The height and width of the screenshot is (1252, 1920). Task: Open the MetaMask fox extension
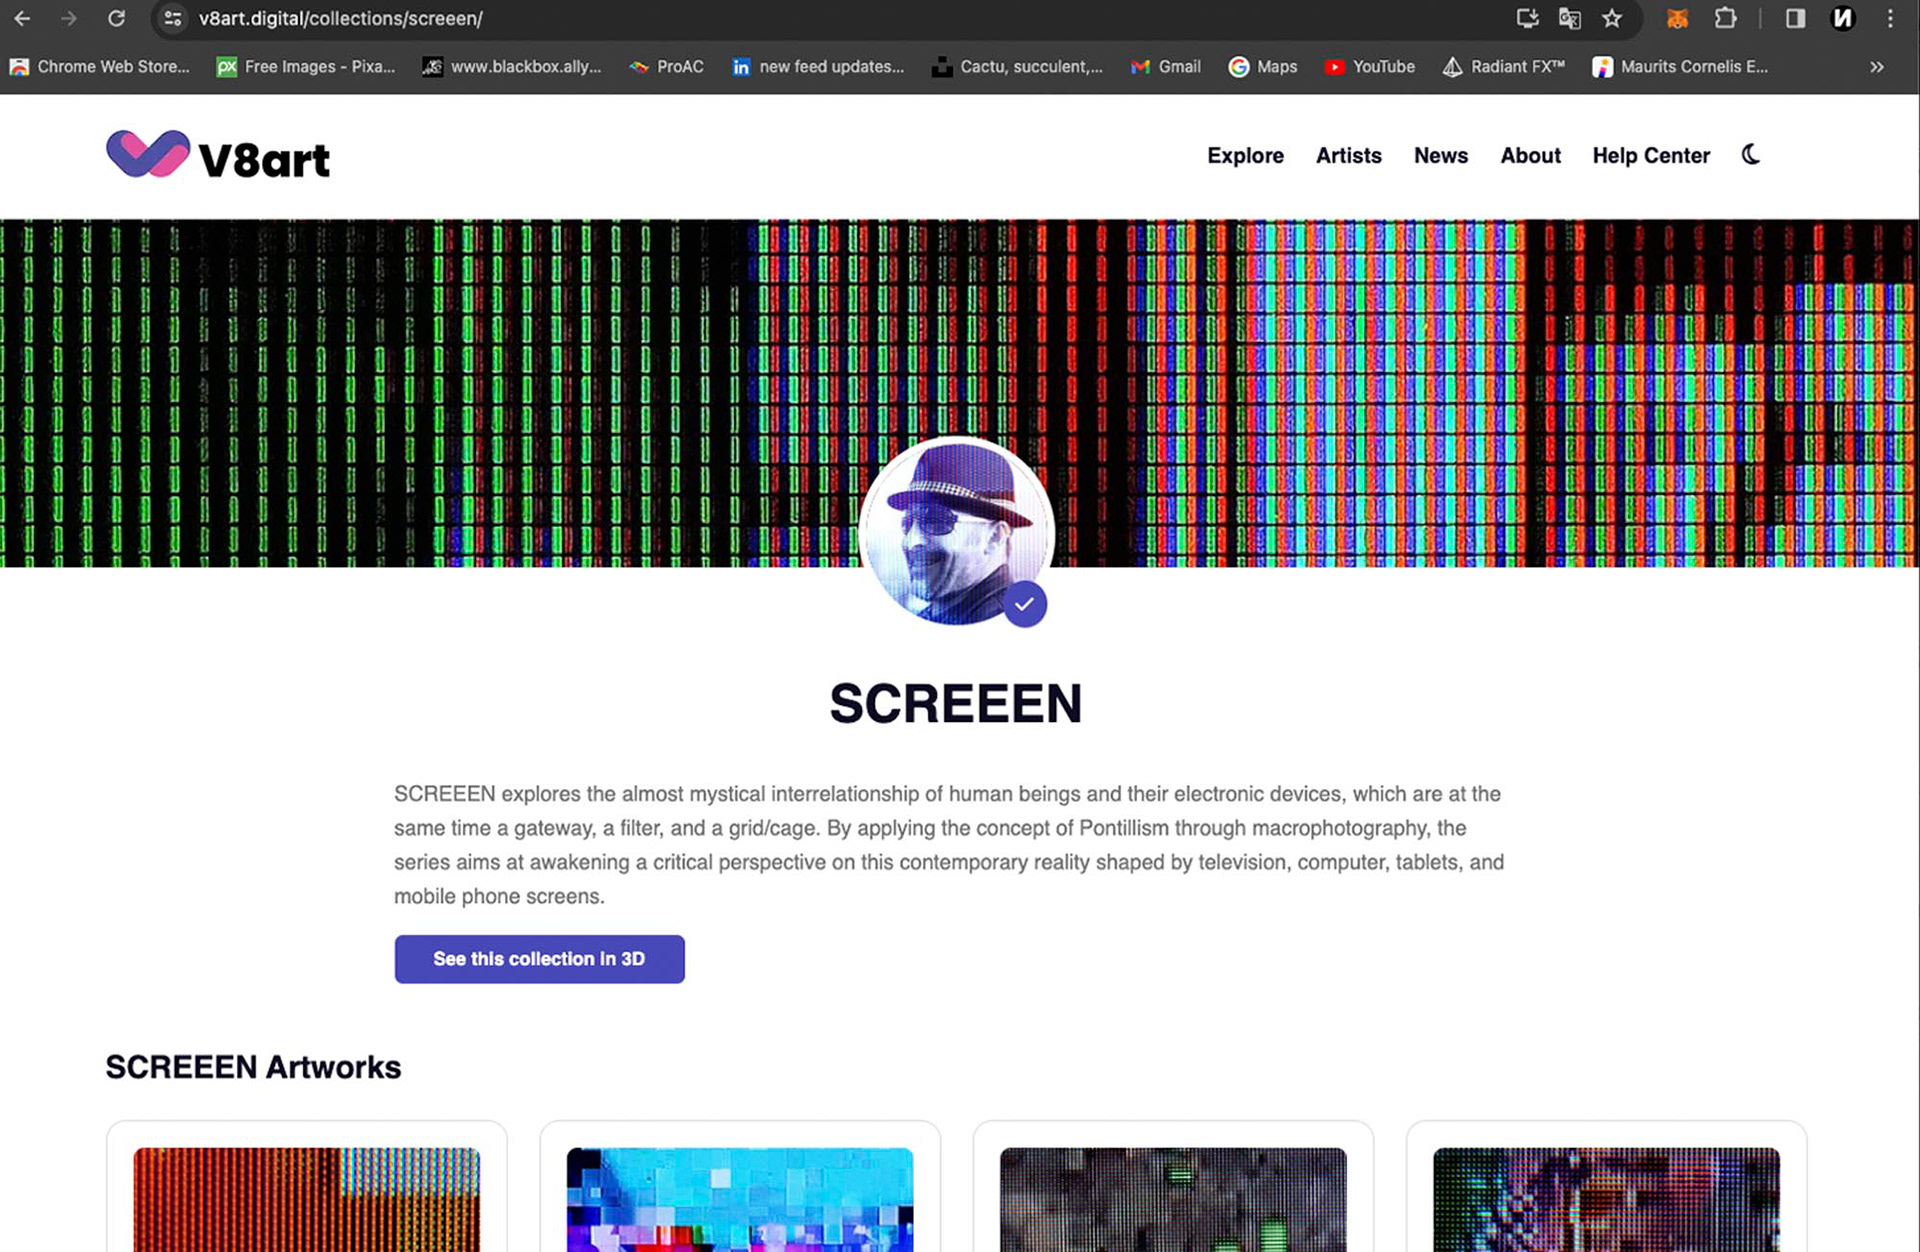pyautogui.click(x=1677, y=18)
